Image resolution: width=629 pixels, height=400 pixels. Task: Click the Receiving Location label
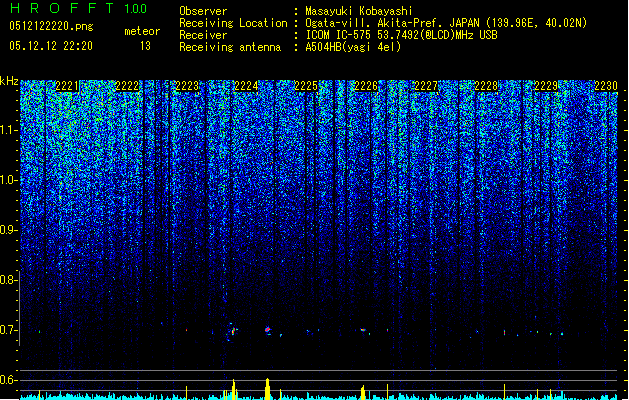(x=233, y=23)
